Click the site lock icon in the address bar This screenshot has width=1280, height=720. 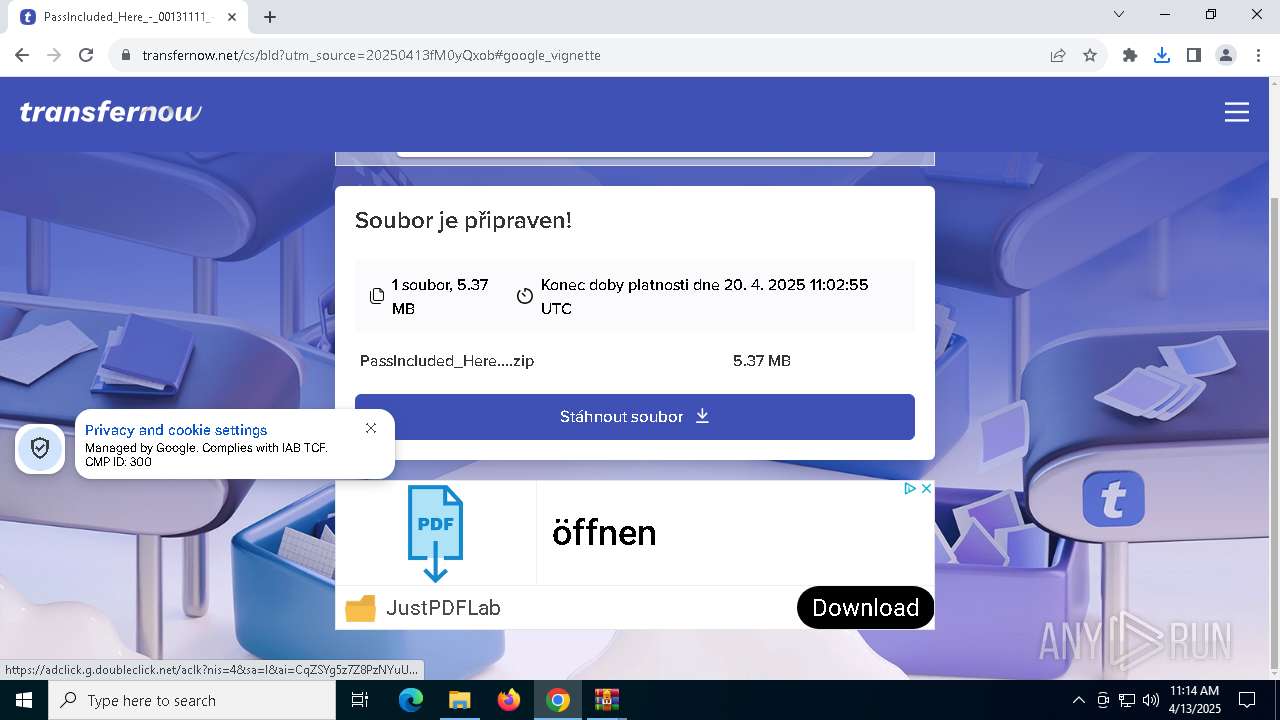pyautogui.click(x=126, y=56)
